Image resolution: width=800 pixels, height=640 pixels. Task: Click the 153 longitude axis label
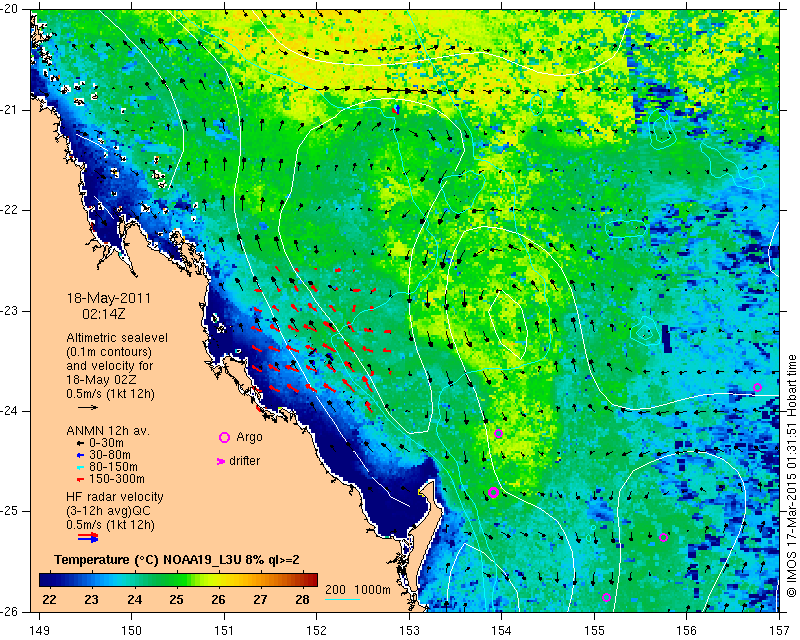tap(409, 631)
